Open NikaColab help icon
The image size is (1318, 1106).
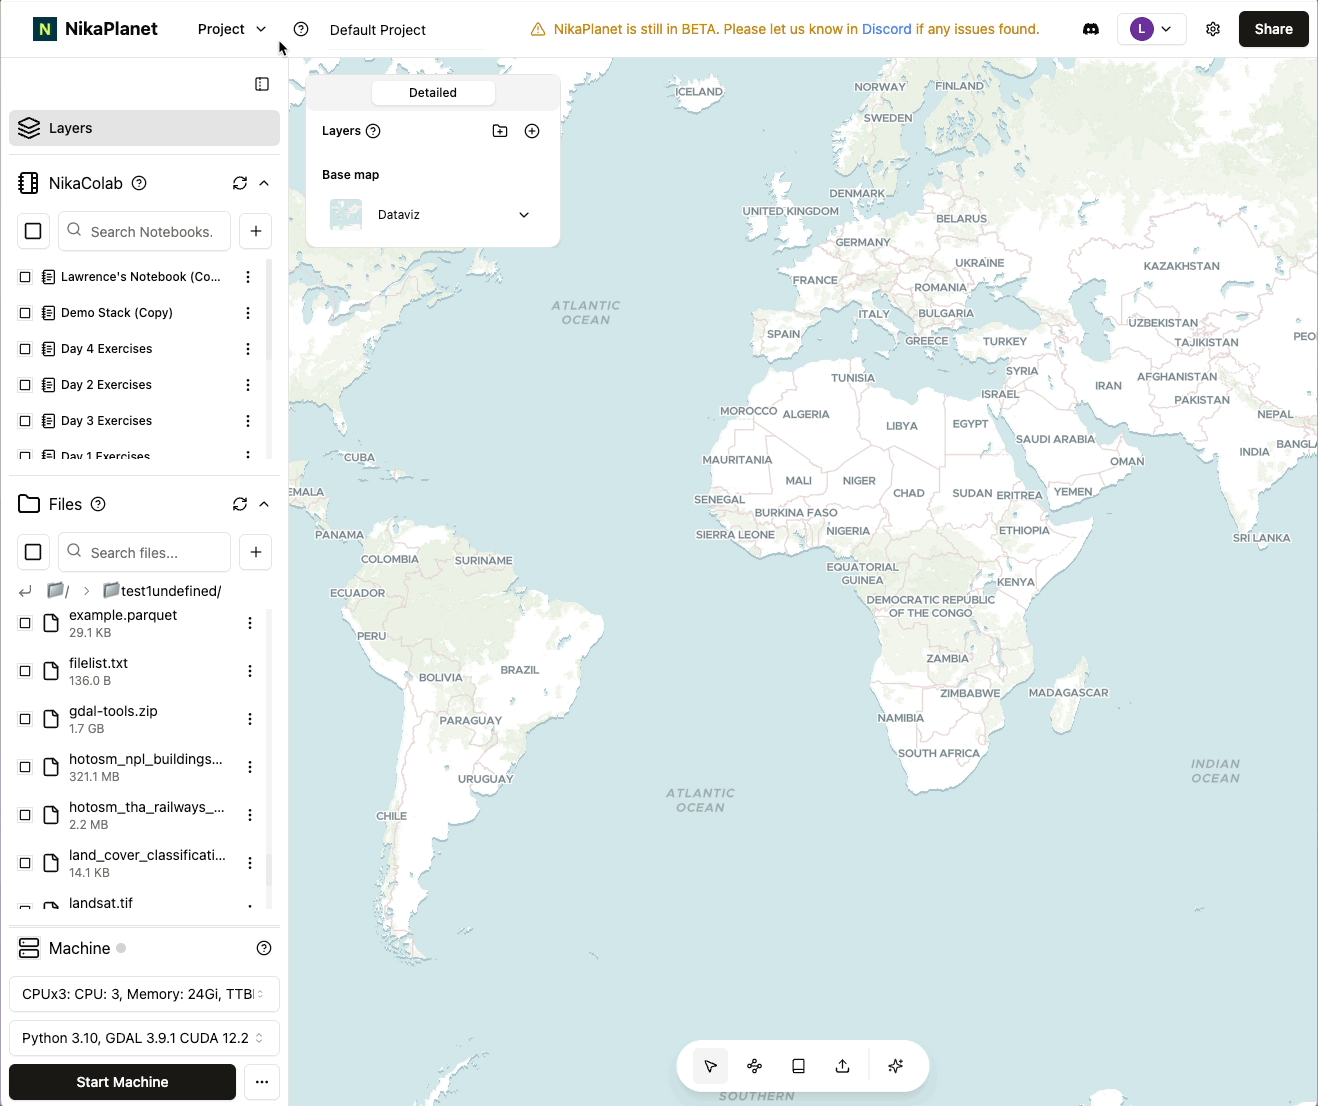(x=139, y=183)
